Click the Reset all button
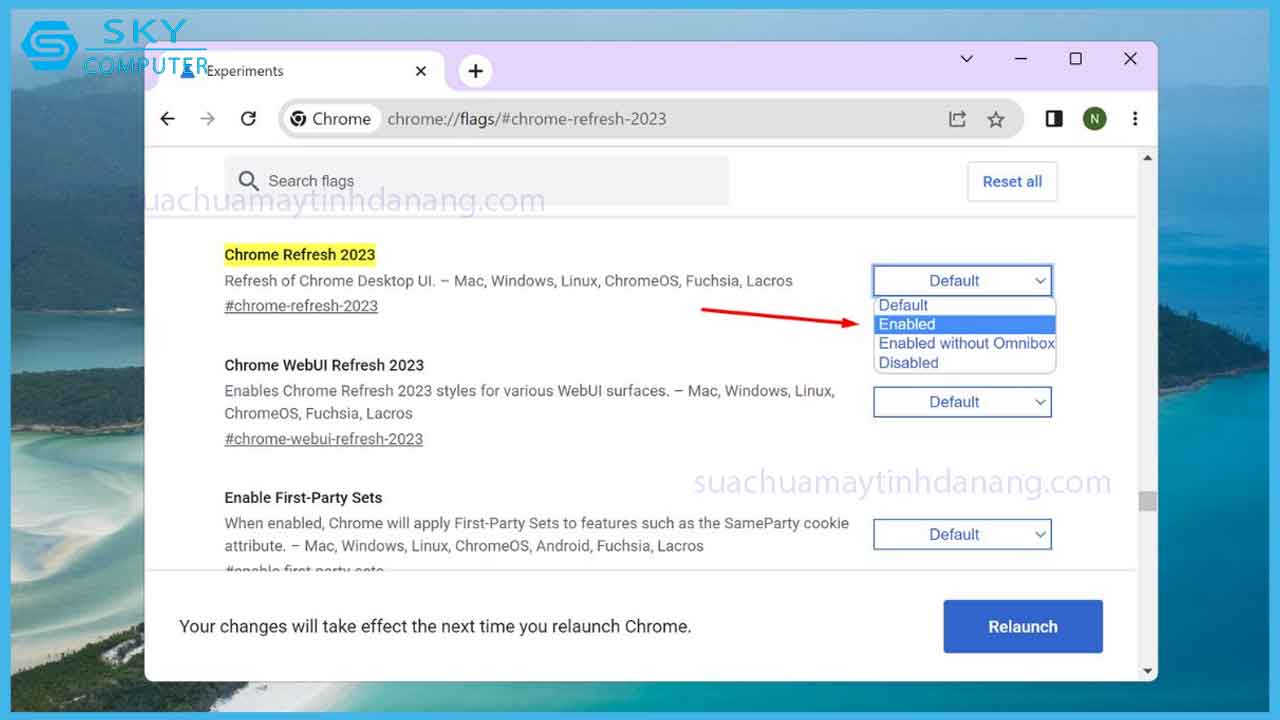The height and width of the screenshot is (720, 1280). click(1012, 182)
